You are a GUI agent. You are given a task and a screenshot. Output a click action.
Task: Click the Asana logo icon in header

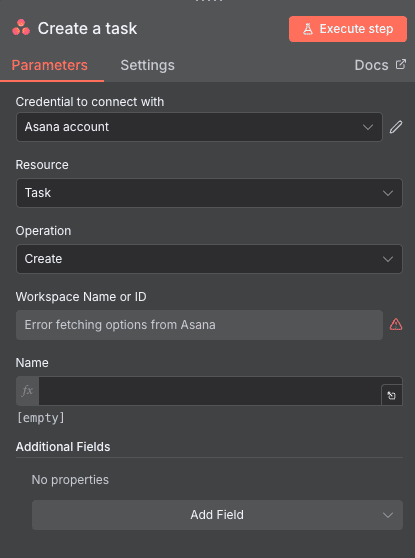pyautogui.click(x=21, y=28)
